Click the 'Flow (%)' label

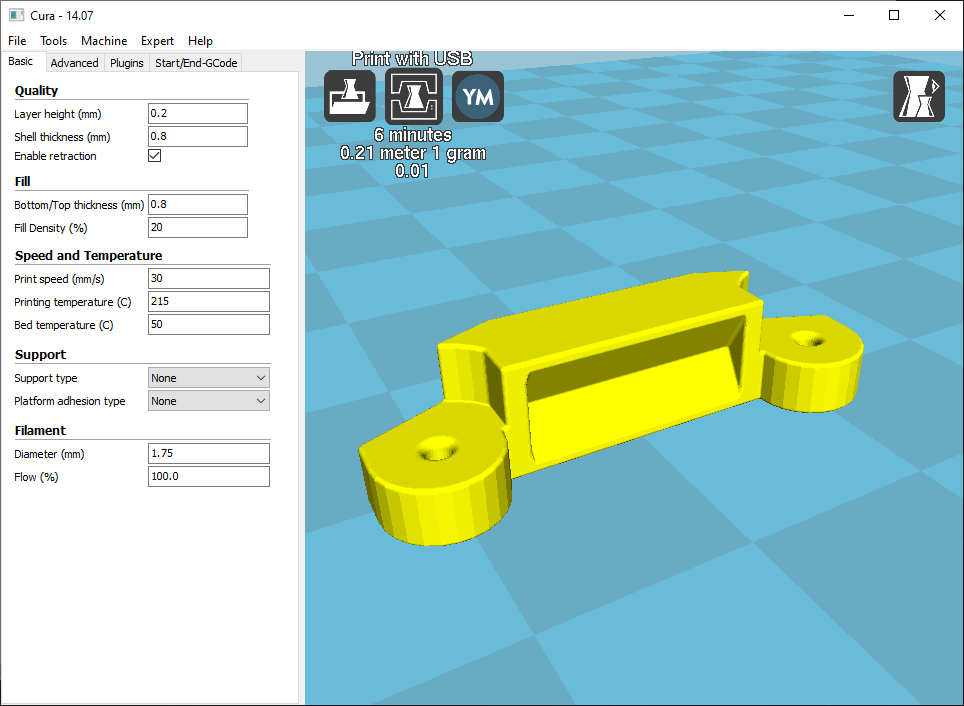[36, 477]
